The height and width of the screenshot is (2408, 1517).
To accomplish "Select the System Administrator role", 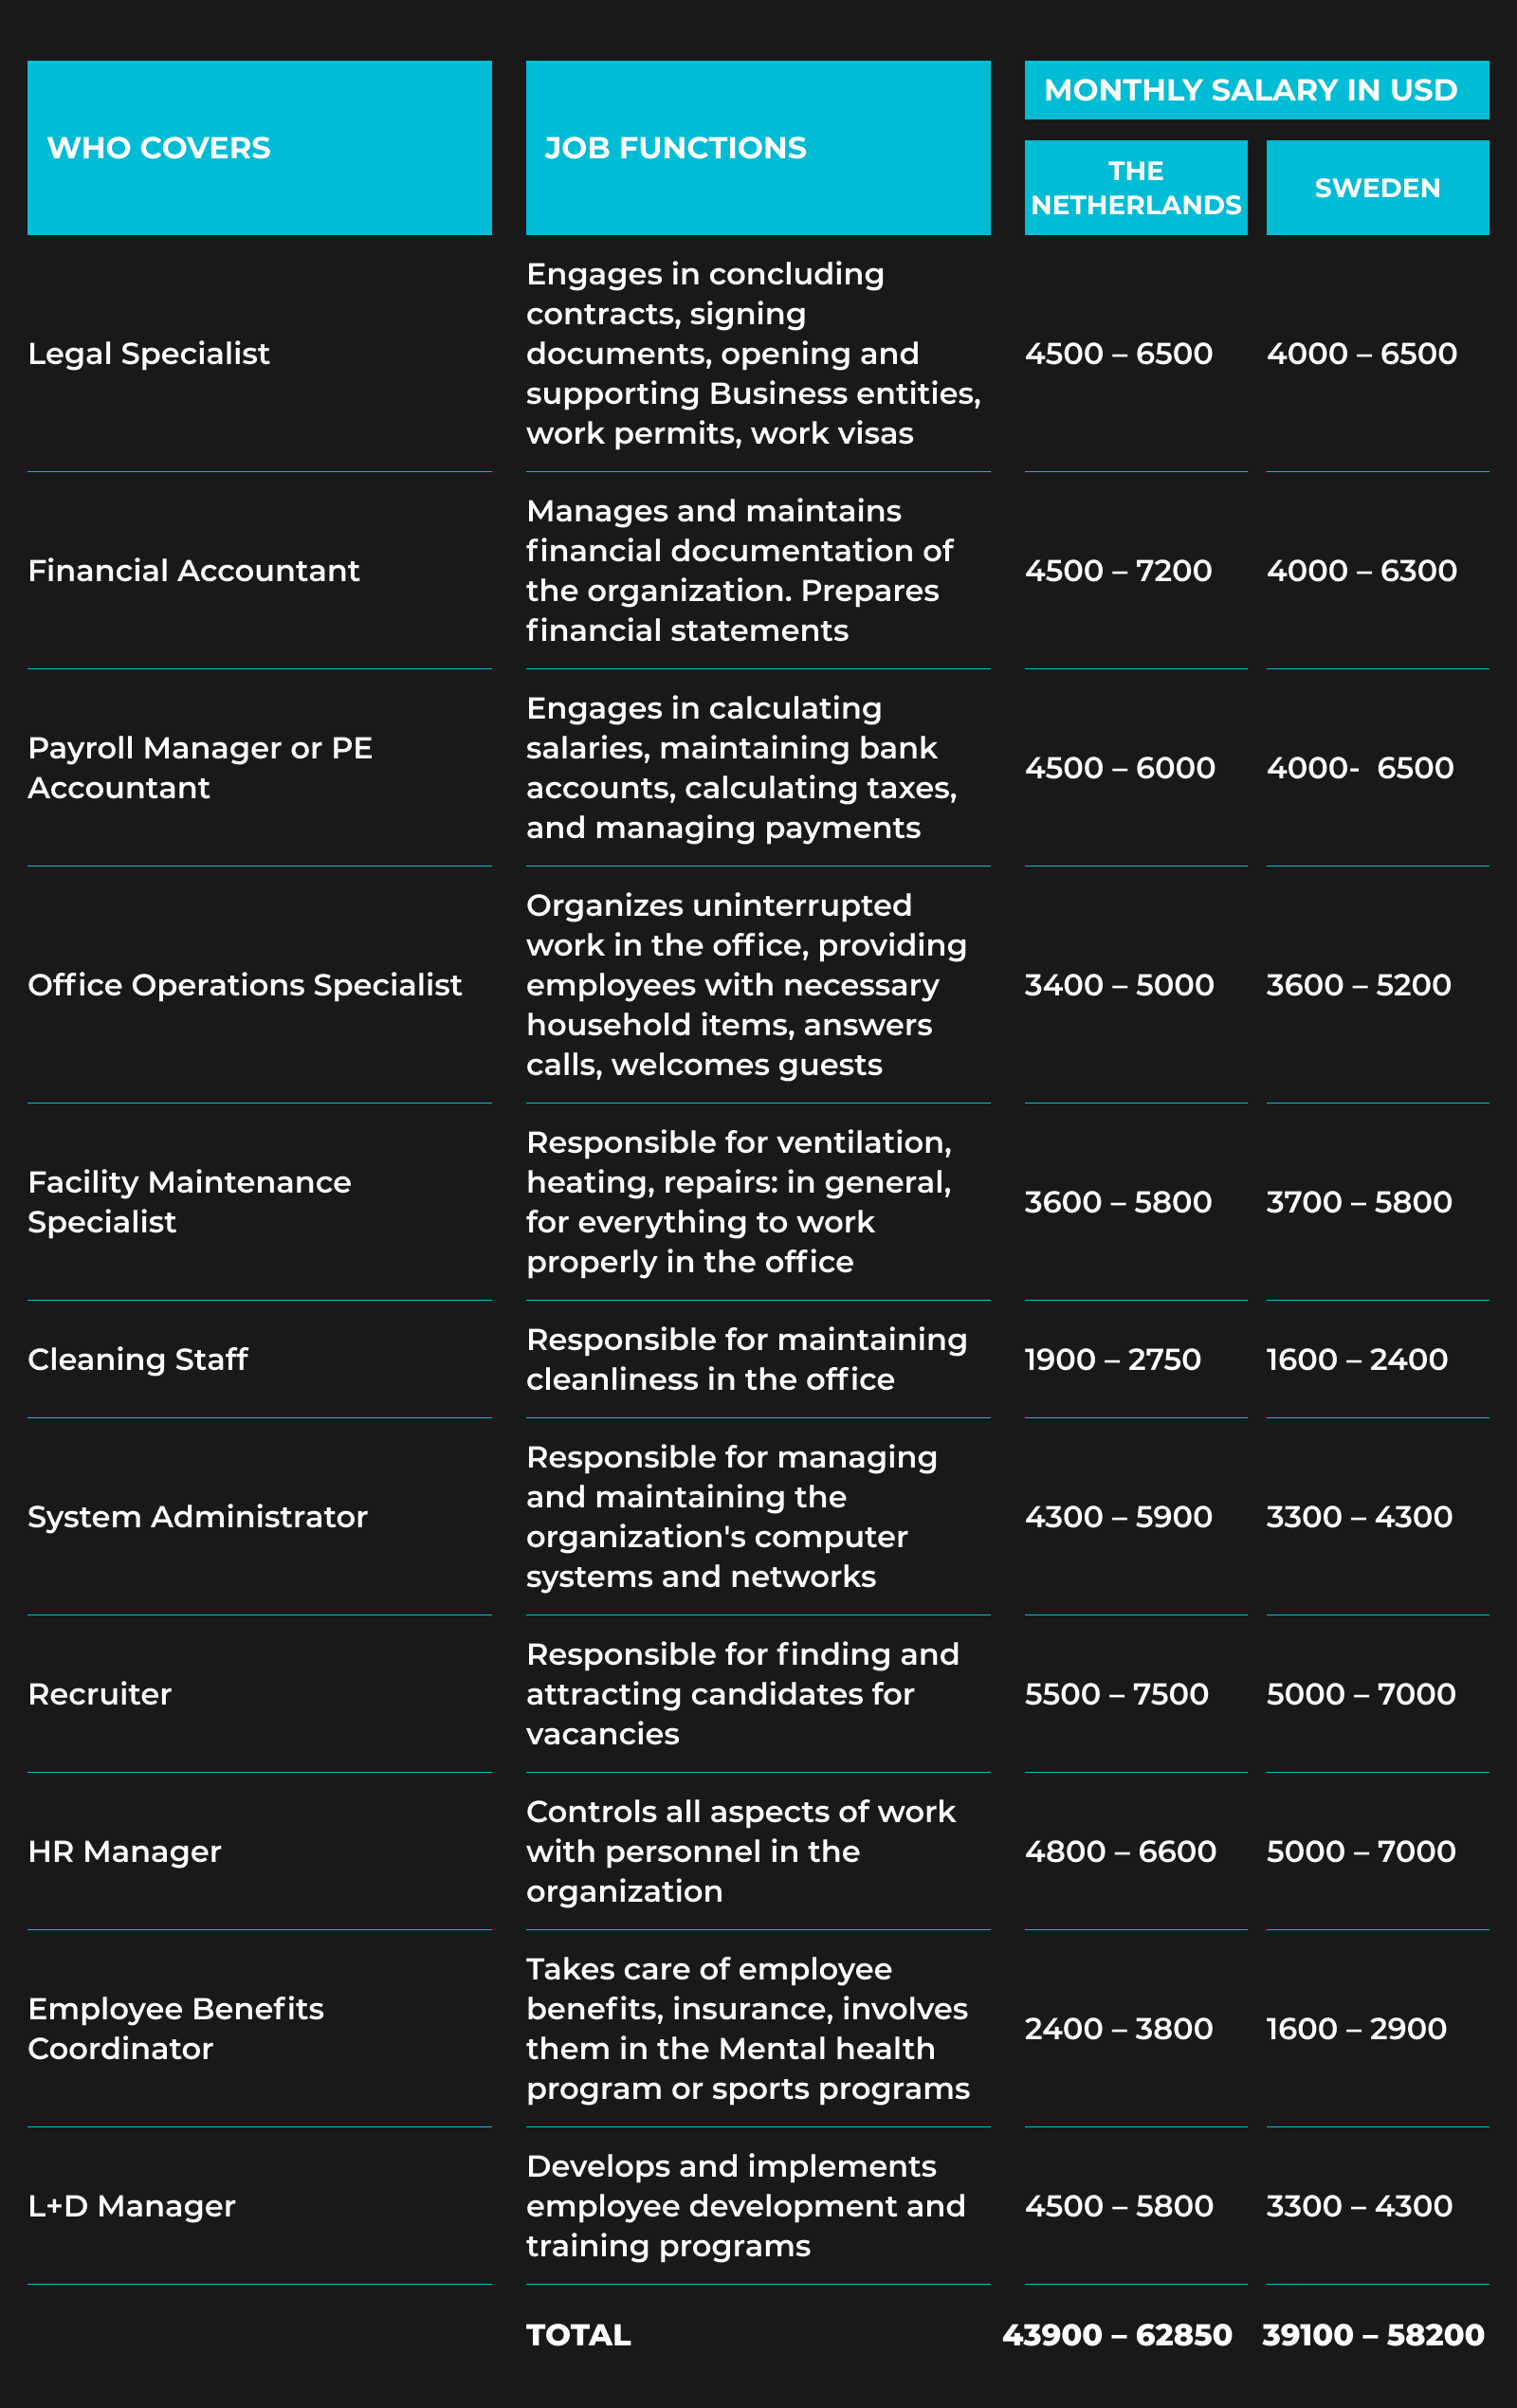I will point(198,1517).
